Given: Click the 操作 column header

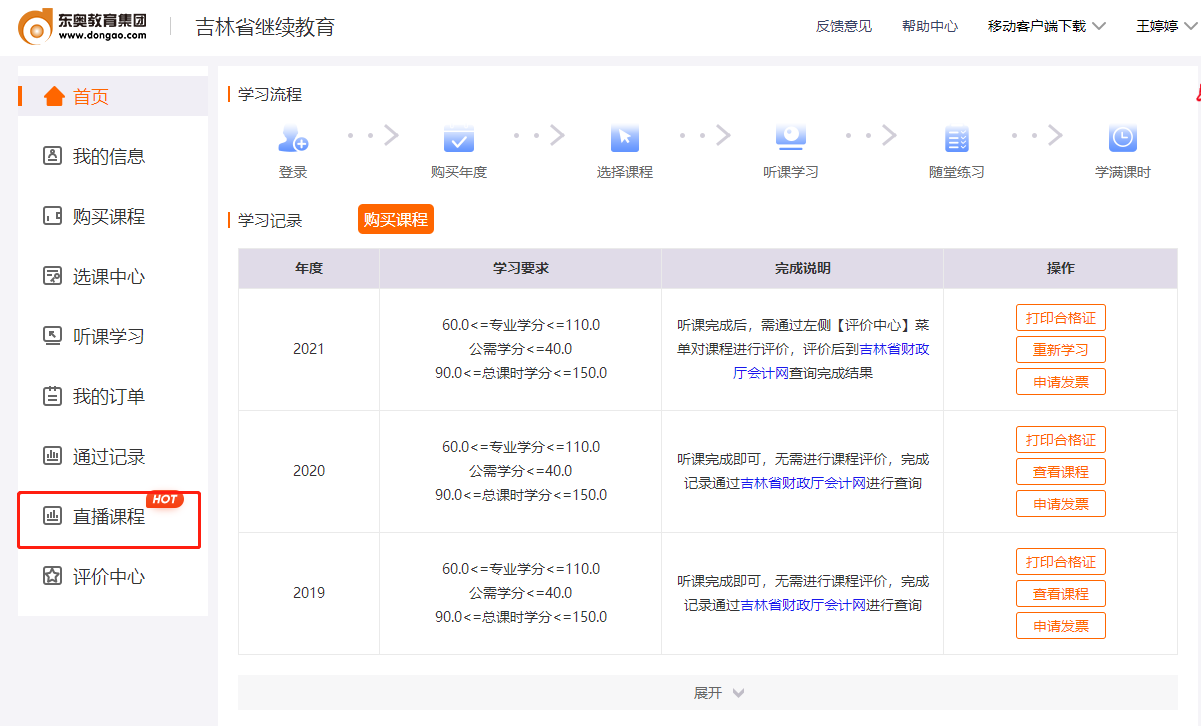Looking at the screenshot, I should [x=1061, y=269].
